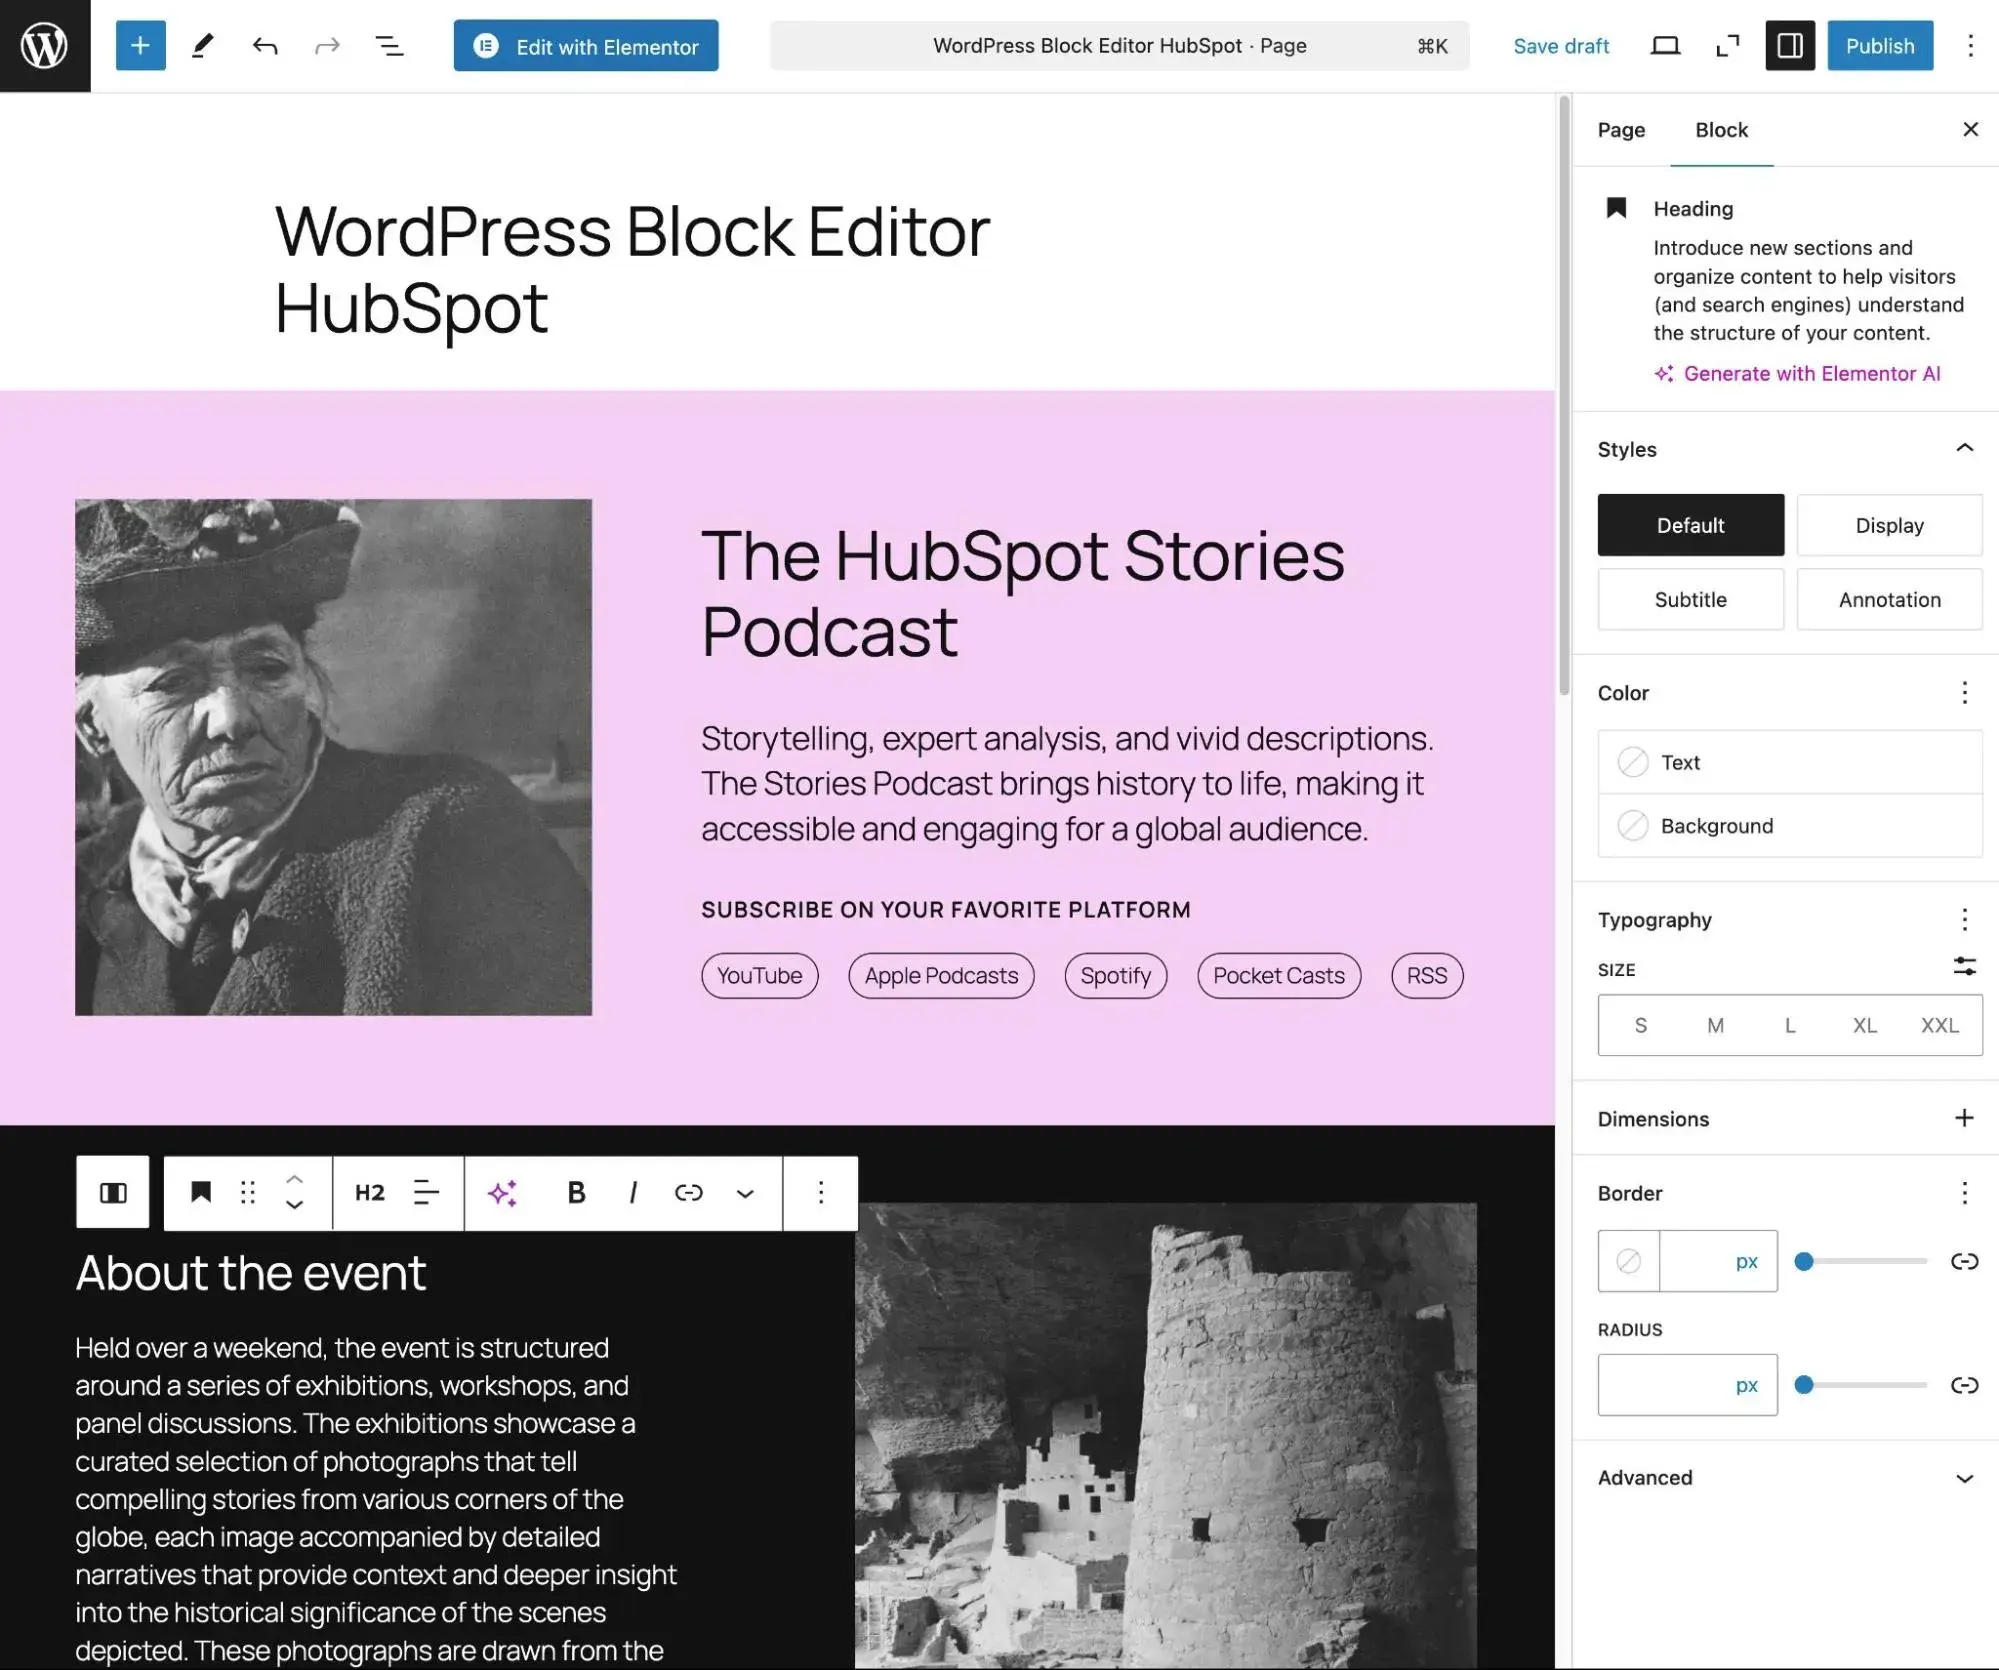Click the Publish button
The height and width of the screenshot is (1670, 1999).
[x=1880, y=46]
